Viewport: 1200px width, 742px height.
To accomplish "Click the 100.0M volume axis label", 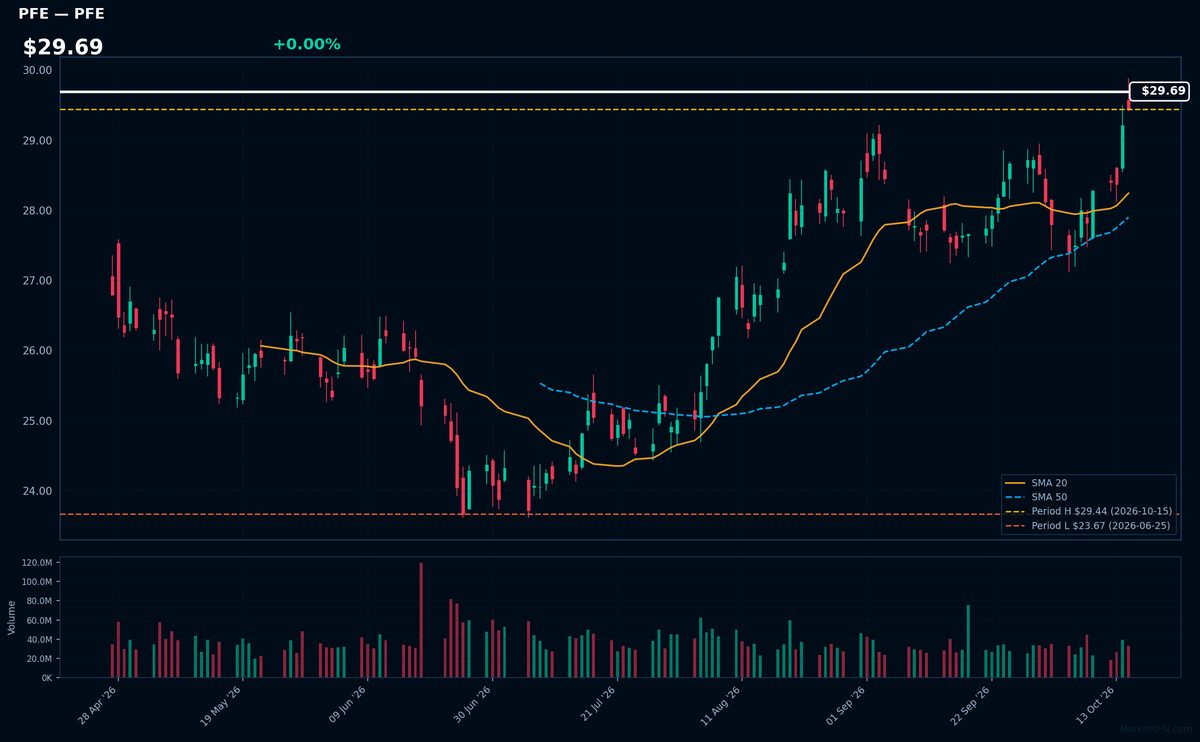I will pyautogui.click(x=35, y=582).
